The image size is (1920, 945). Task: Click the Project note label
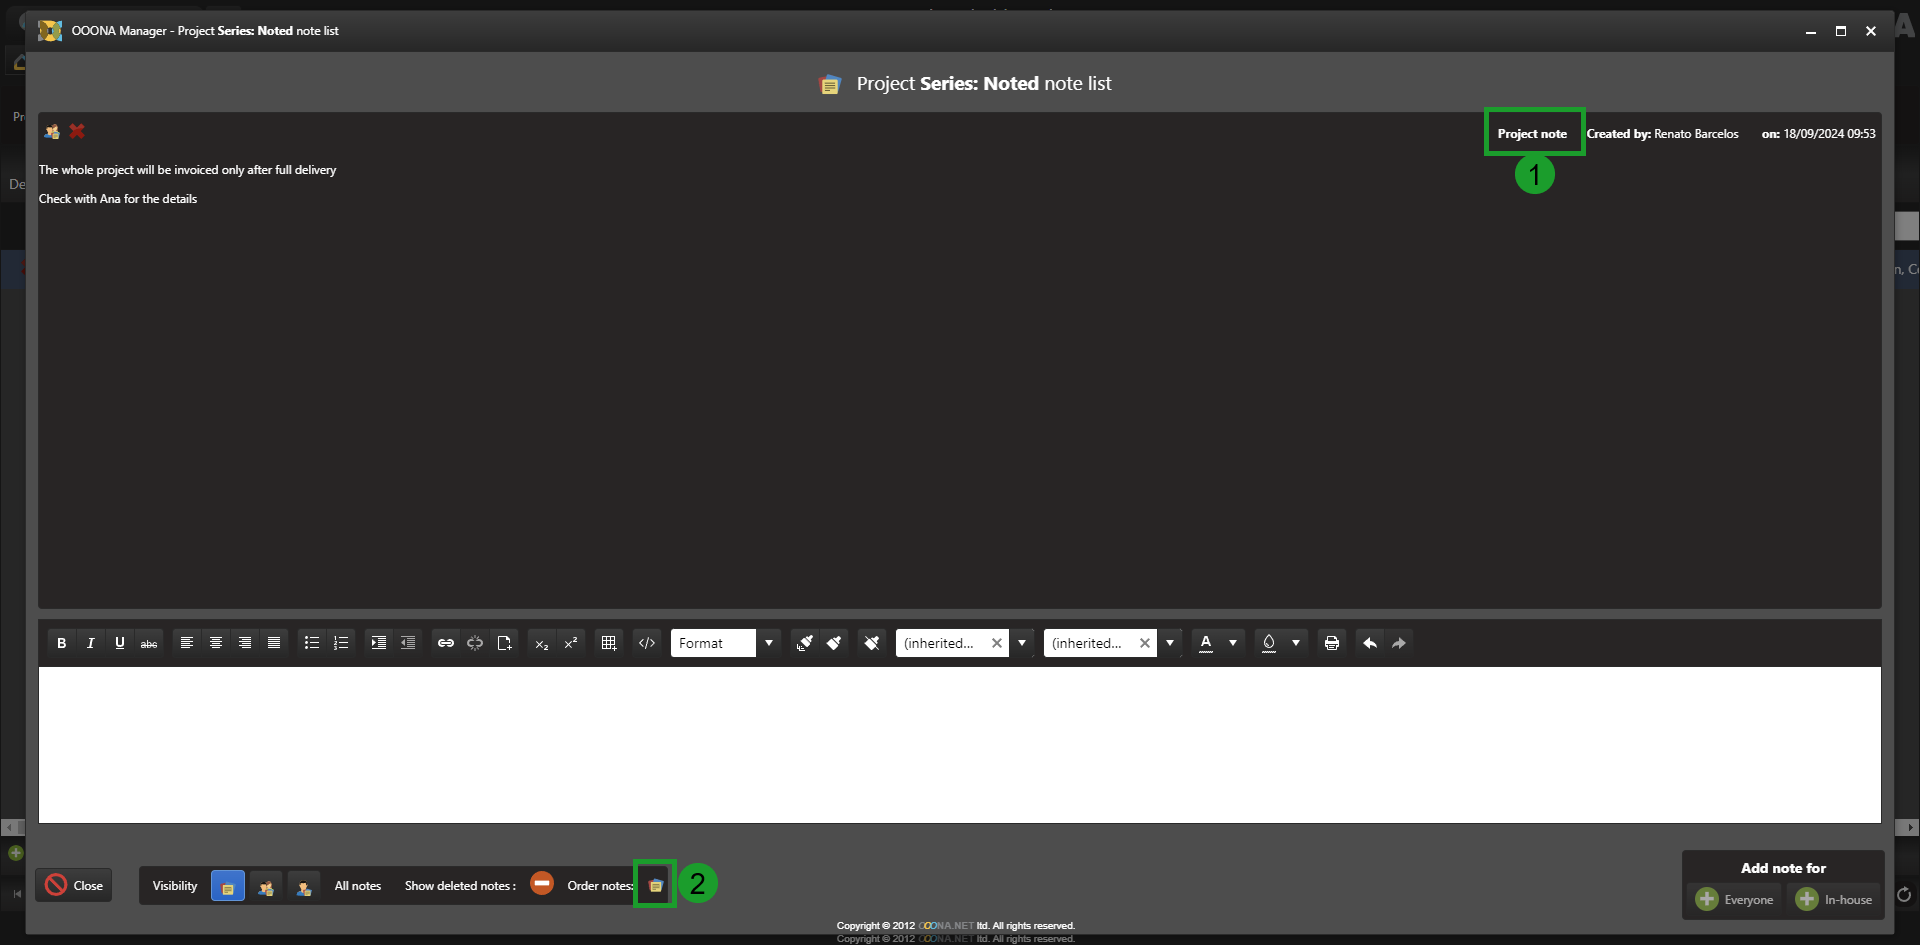1532,133
